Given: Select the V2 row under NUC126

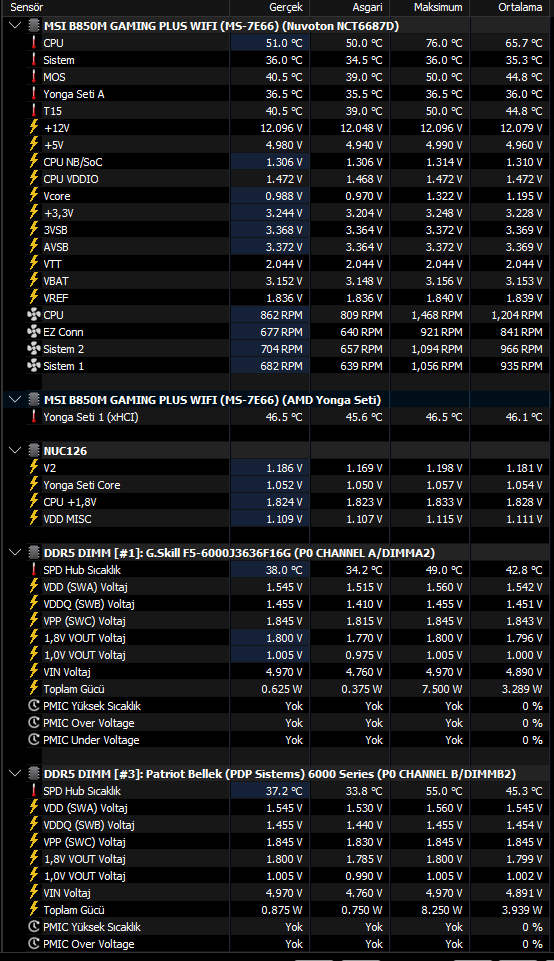Looking at the screenshot, I should click(x=275, y=468).
